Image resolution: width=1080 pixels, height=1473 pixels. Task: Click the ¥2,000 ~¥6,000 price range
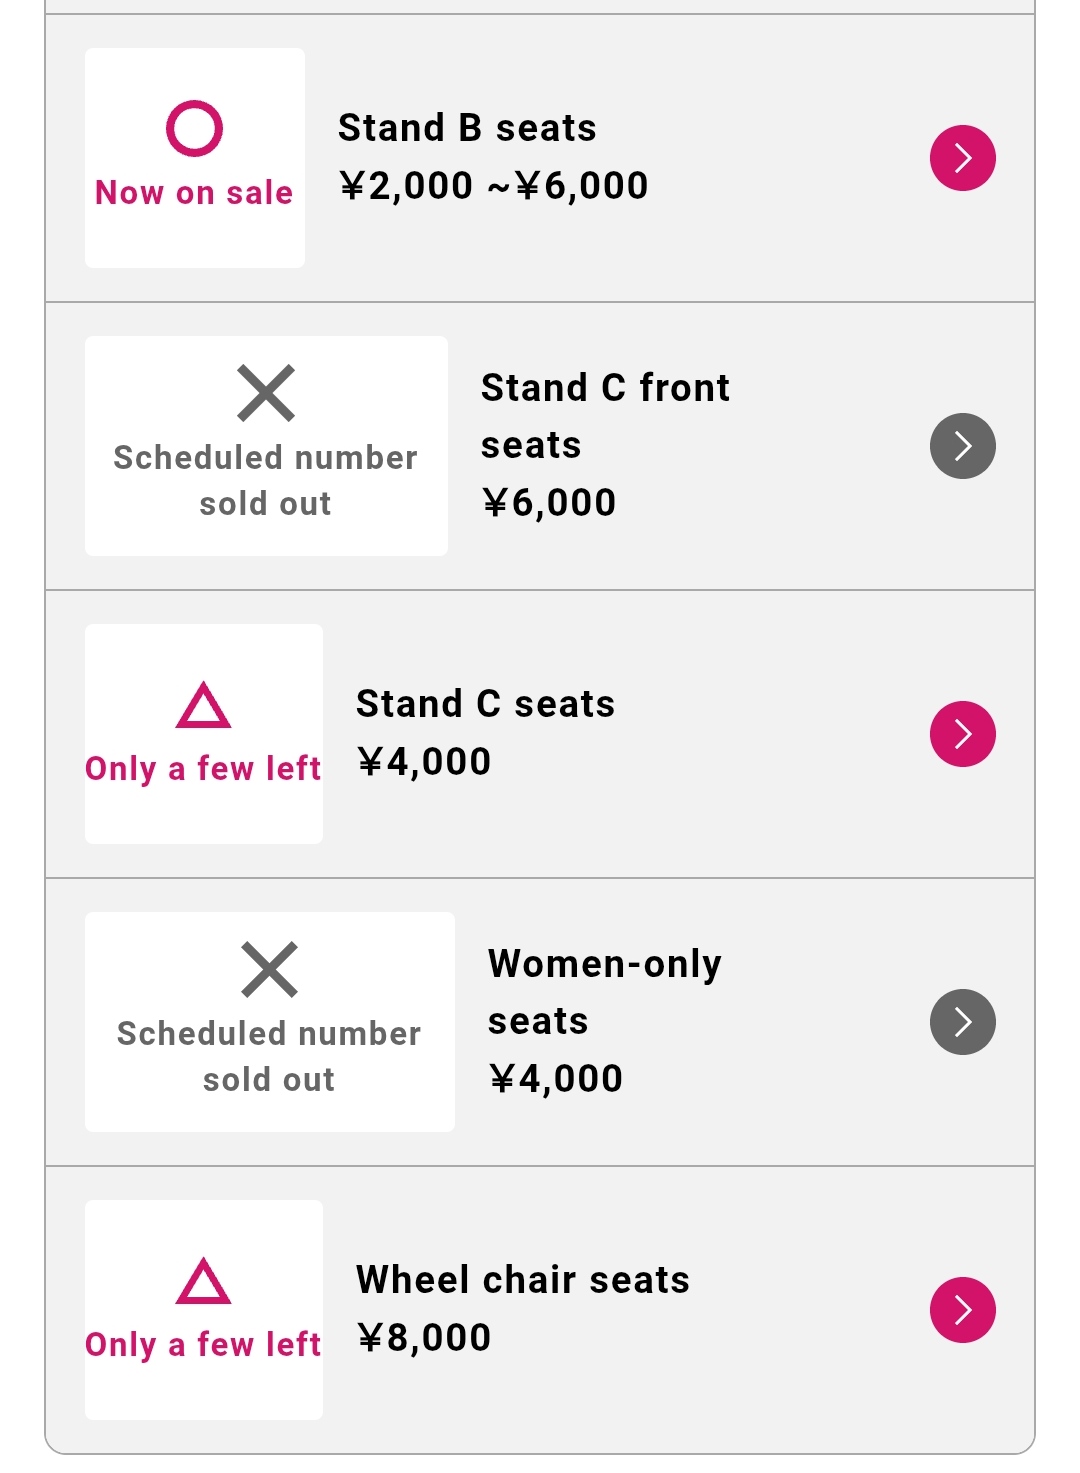pos(493,186)
